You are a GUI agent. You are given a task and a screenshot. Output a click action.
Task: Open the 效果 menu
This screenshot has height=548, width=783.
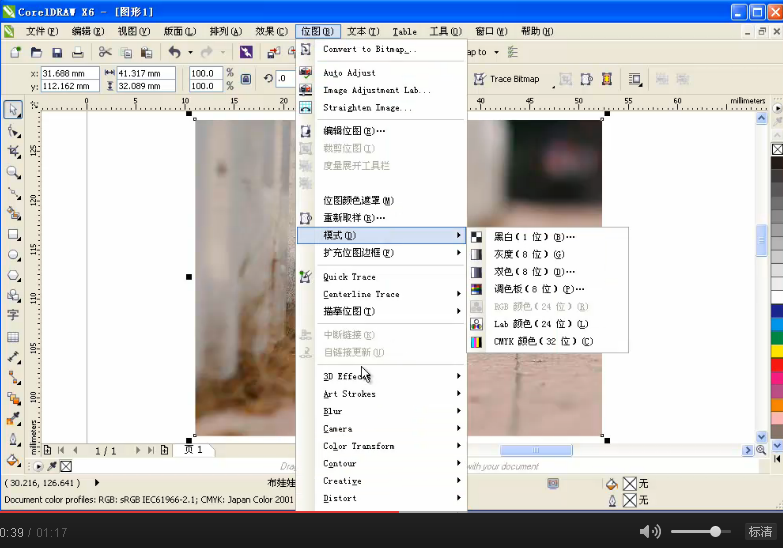(x=272, y=31)
